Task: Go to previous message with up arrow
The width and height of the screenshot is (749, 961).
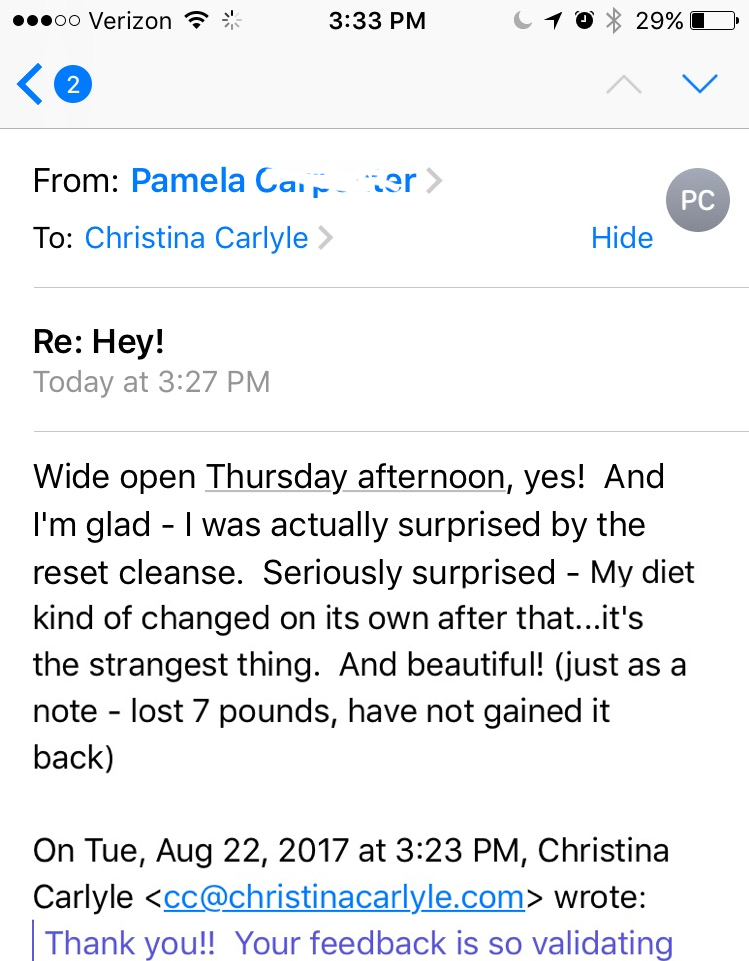Action: (x=624, y=84)
